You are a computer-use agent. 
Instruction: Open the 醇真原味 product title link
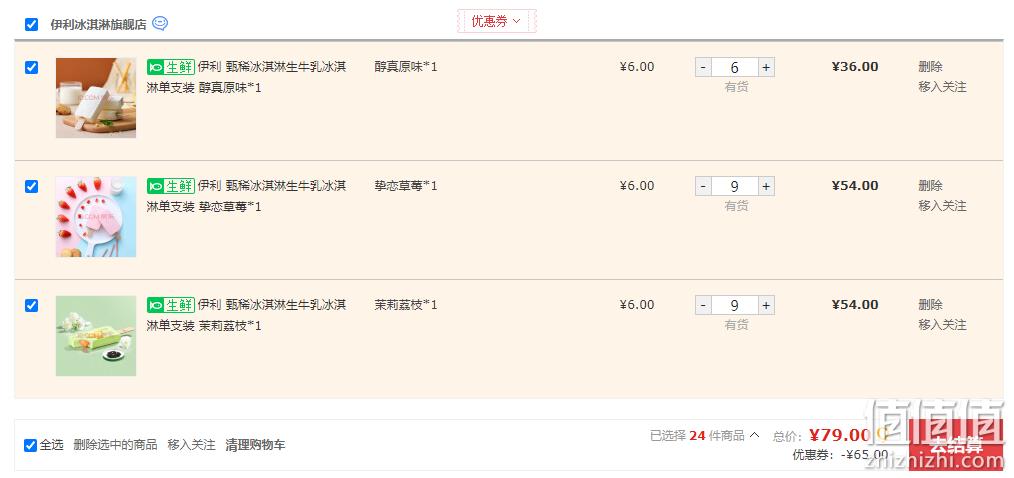pos(246,77)
